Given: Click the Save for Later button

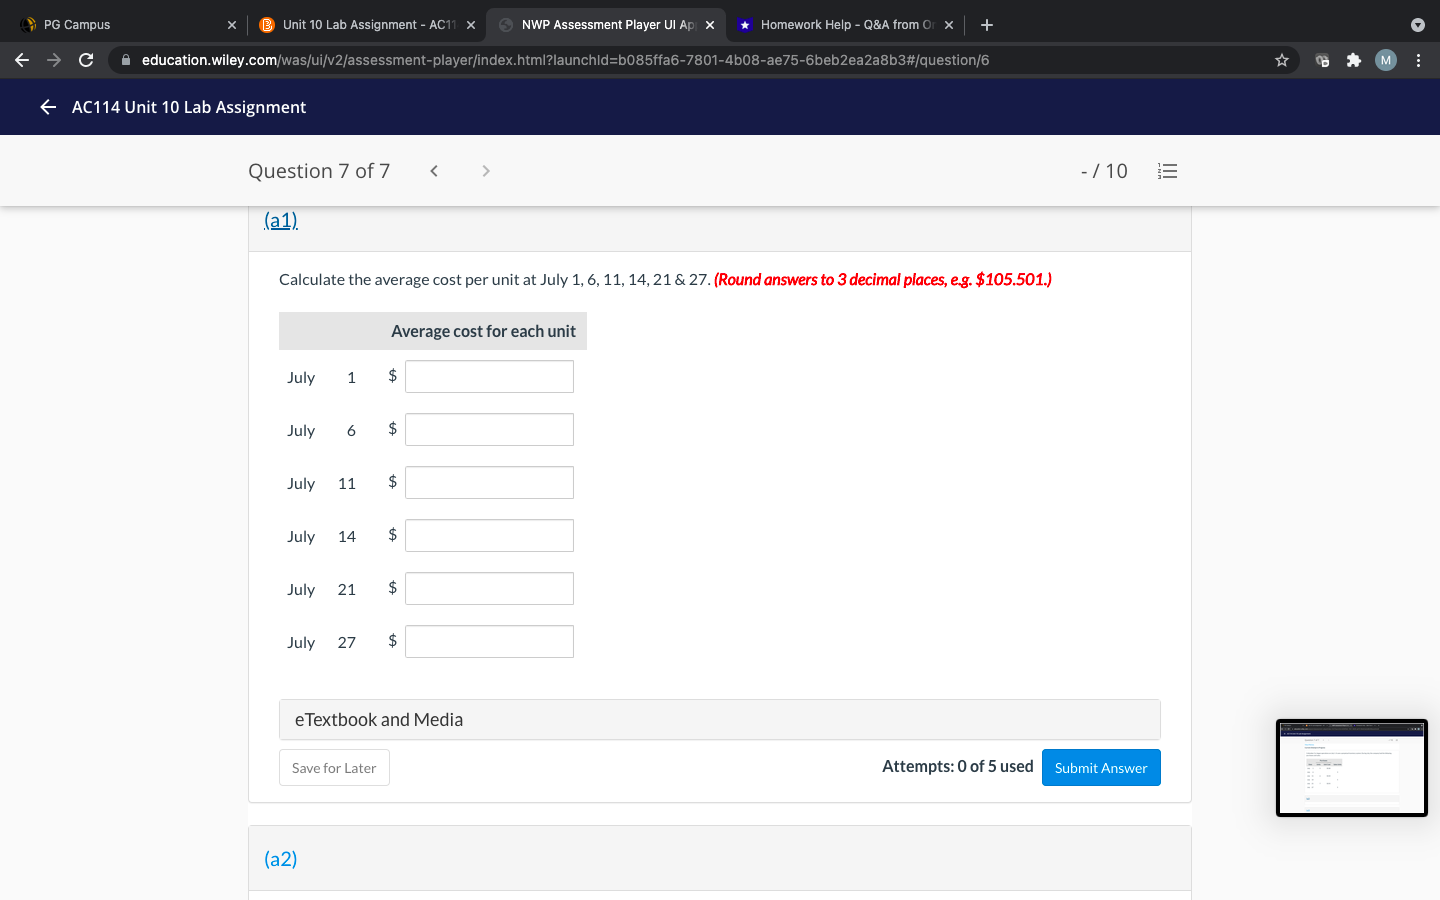Looking at the screenshot, I should (334, 768).
